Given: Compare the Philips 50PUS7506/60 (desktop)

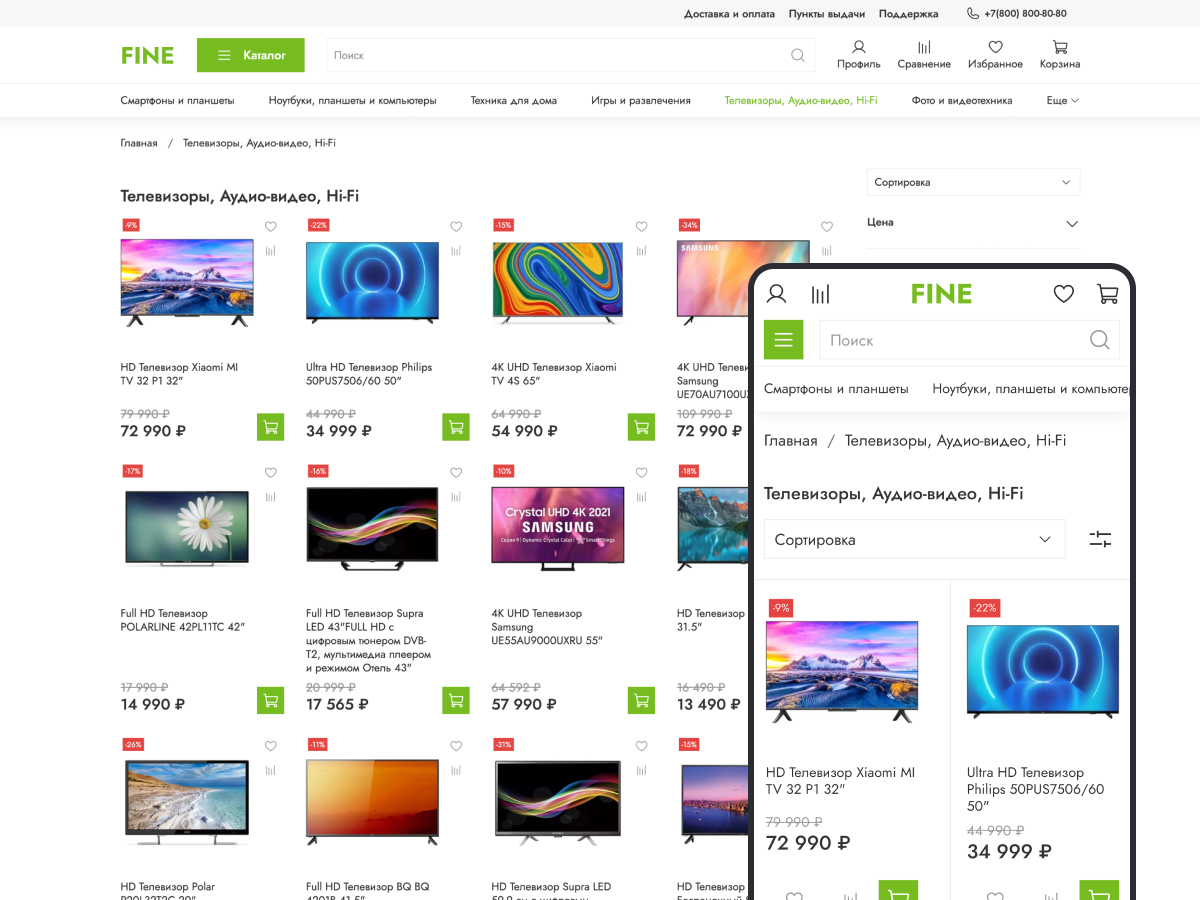Looking at the screenshot, I should tap(456, 251).
